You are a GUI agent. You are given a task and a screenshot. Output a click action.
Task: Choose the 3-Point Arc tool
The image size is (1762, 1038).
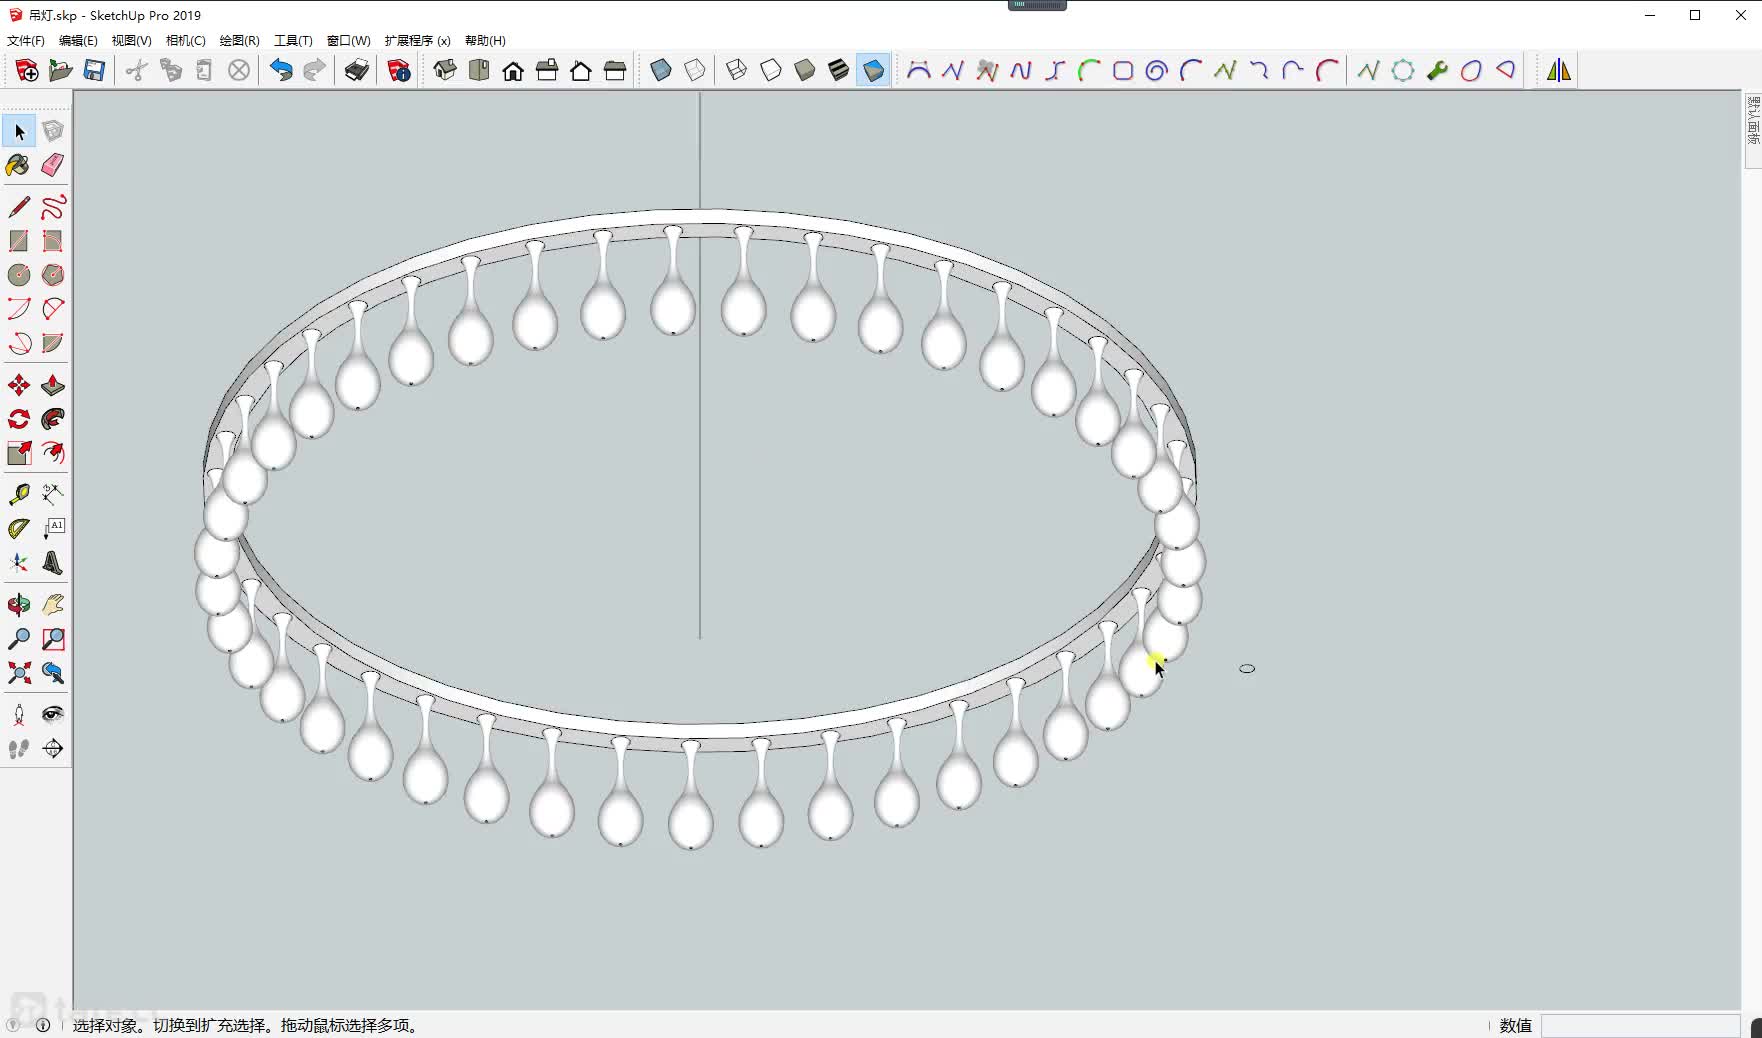(x=19, y=343)
